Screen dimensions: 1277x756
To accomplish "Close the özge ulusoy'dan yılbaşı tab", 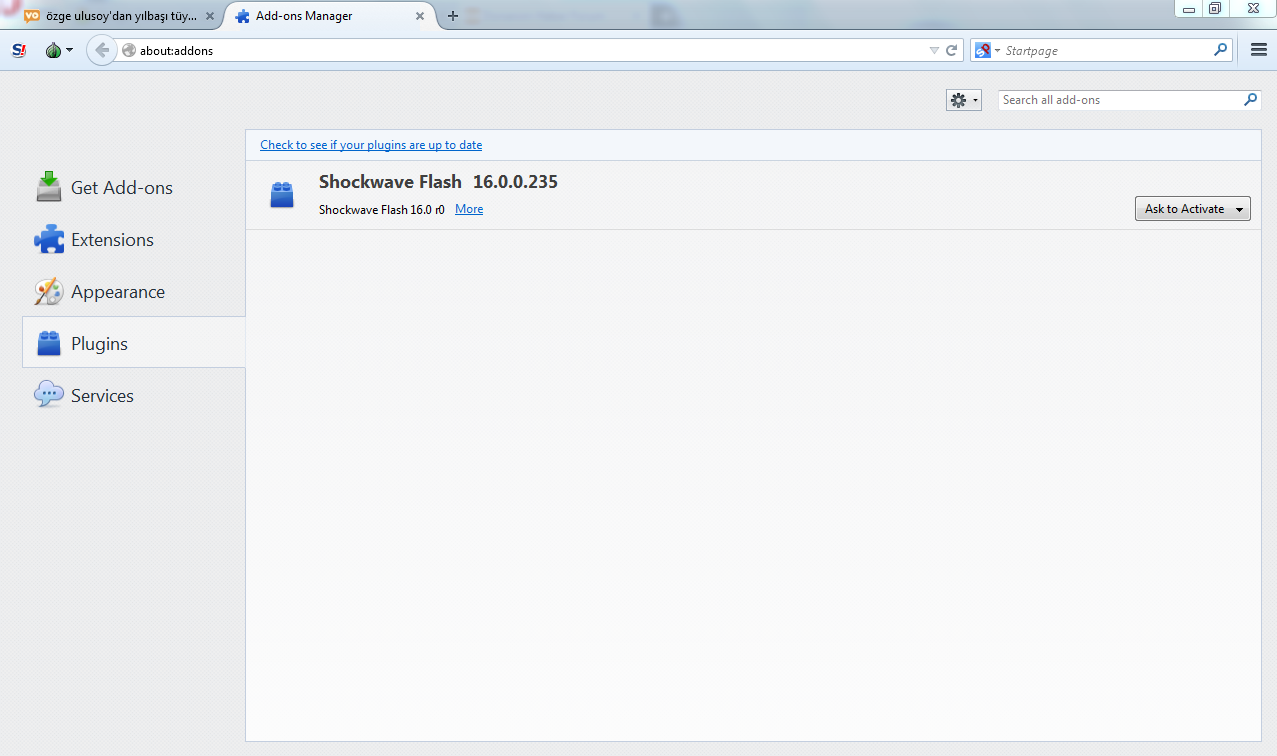I will click(x=210, y=16).
